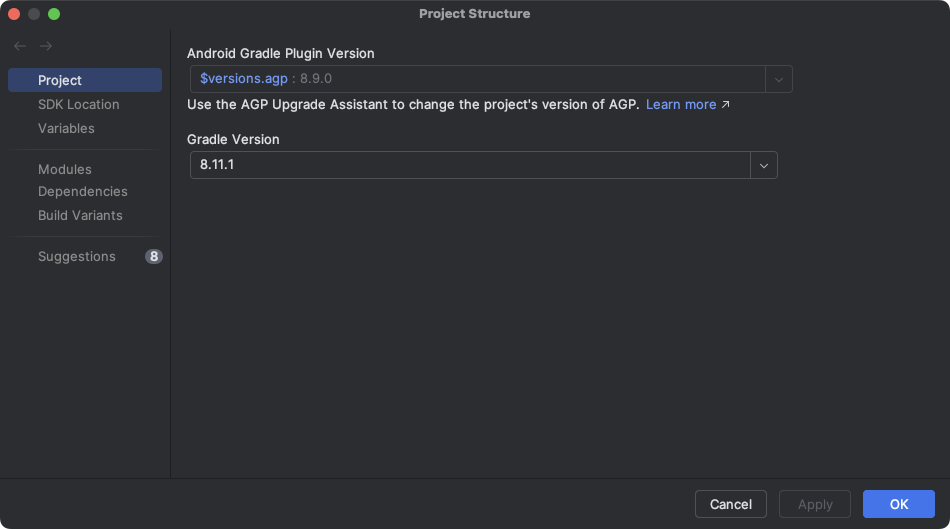Open the Modules section
Screen dimensions: 950x529
[x=64, y=169]
